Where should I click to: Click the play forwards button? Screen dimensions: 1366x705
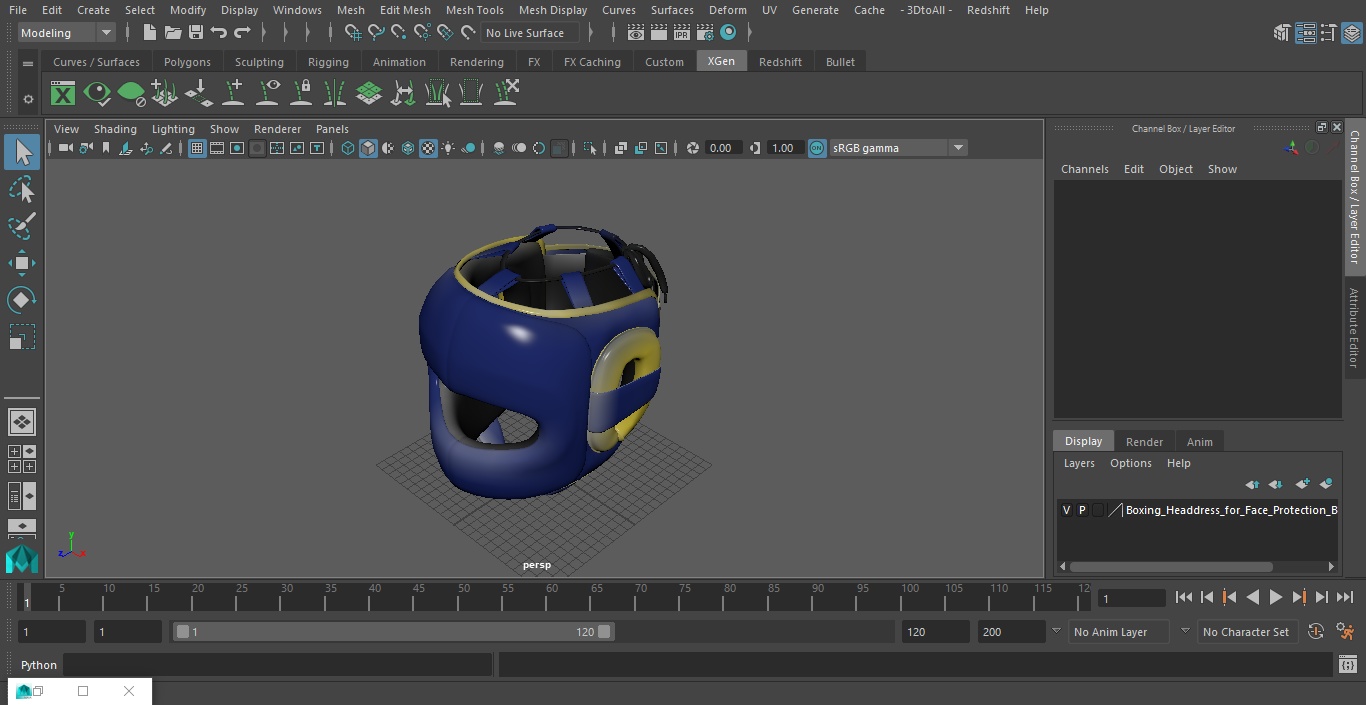point(1276,597)
